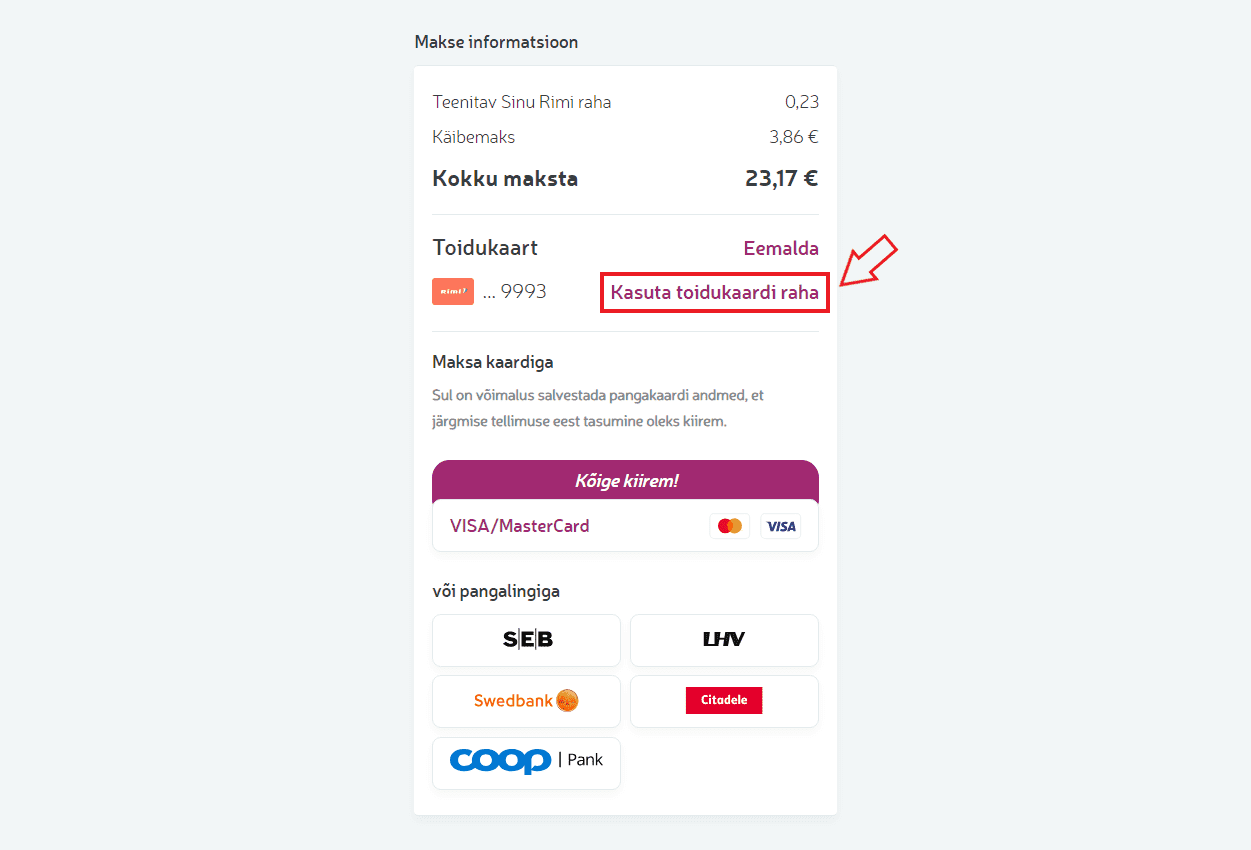Click the Maksa kaardiga heading
Screen dimensions: 1251x850
point(493,362)
